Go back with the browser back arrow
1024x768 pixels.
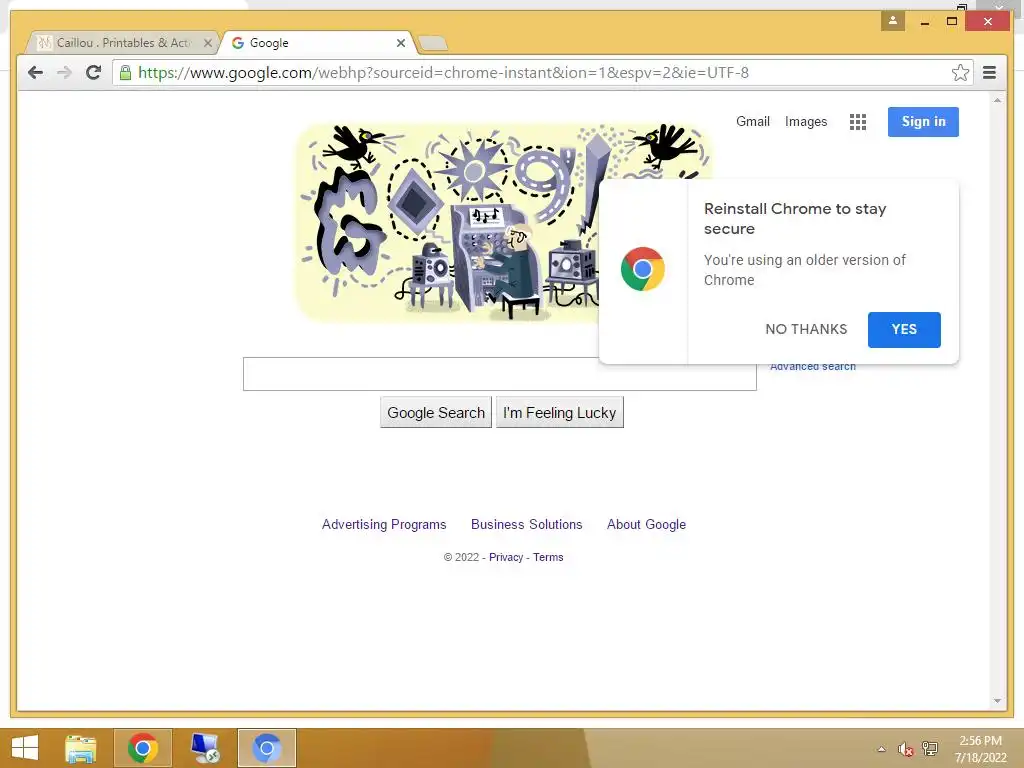(x=35, y=72)
